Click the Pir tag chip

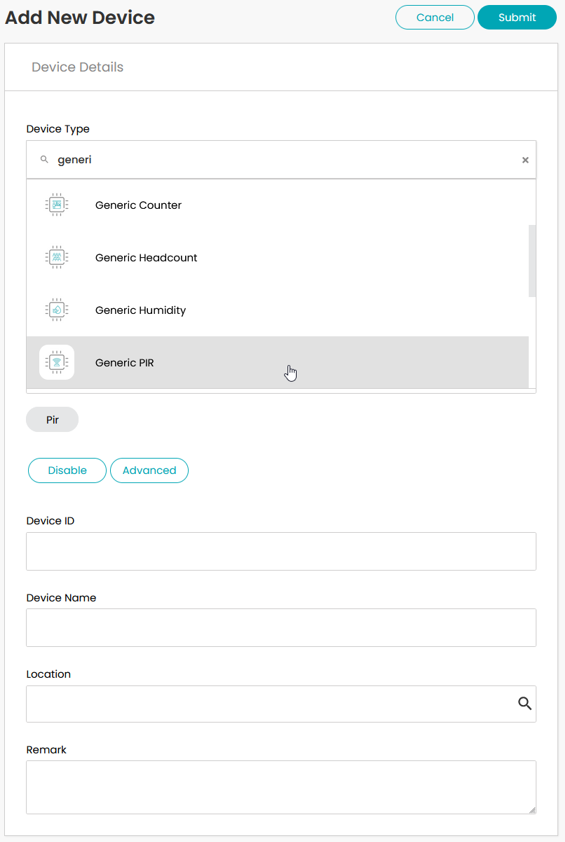point(52,419)
